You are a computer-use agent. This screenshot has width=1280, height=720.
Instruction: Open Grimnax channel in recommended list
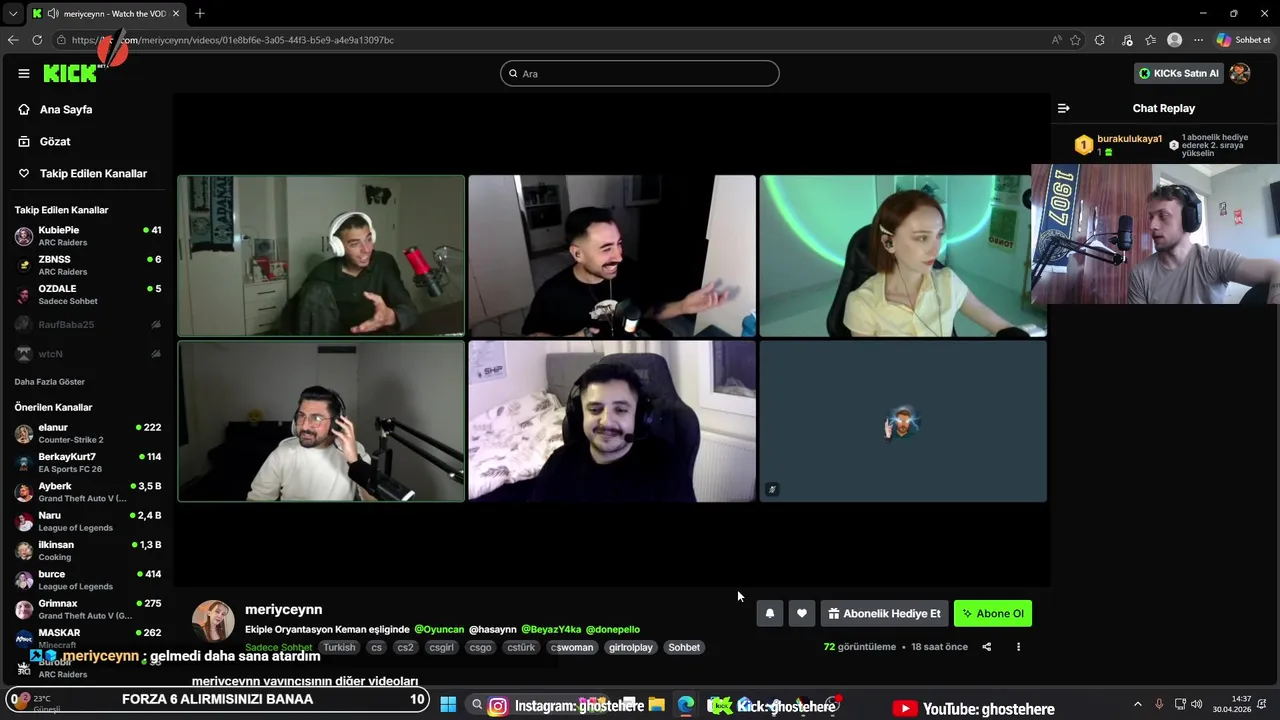(x=87, y=609)
